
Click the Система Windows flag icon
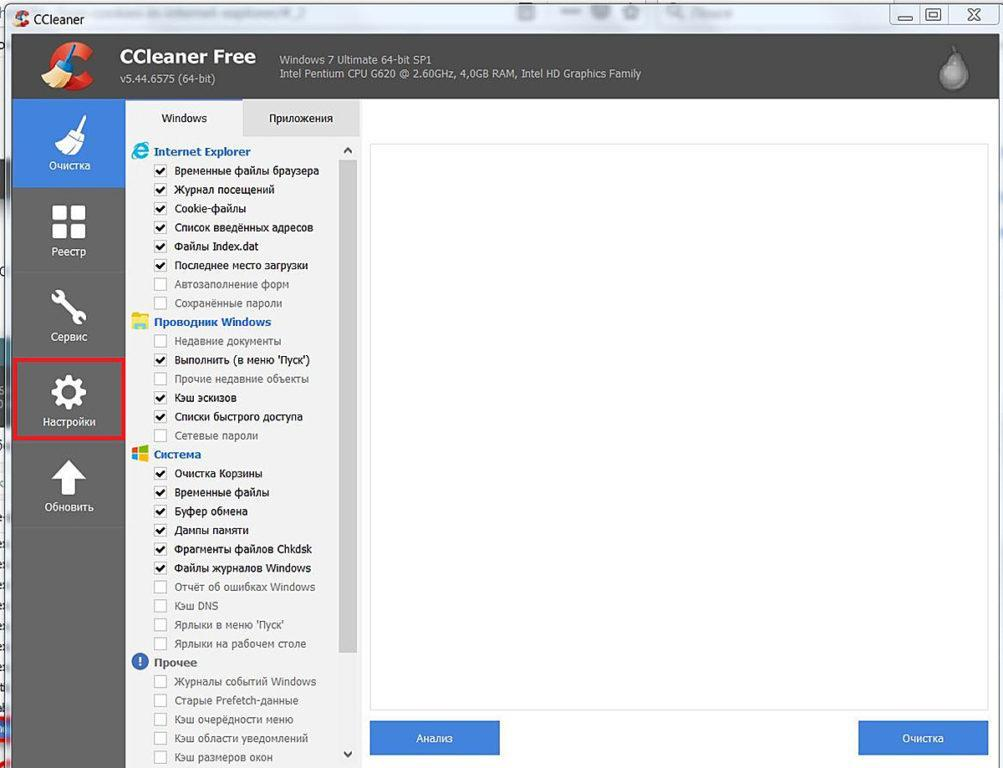(x=140, y=454)
